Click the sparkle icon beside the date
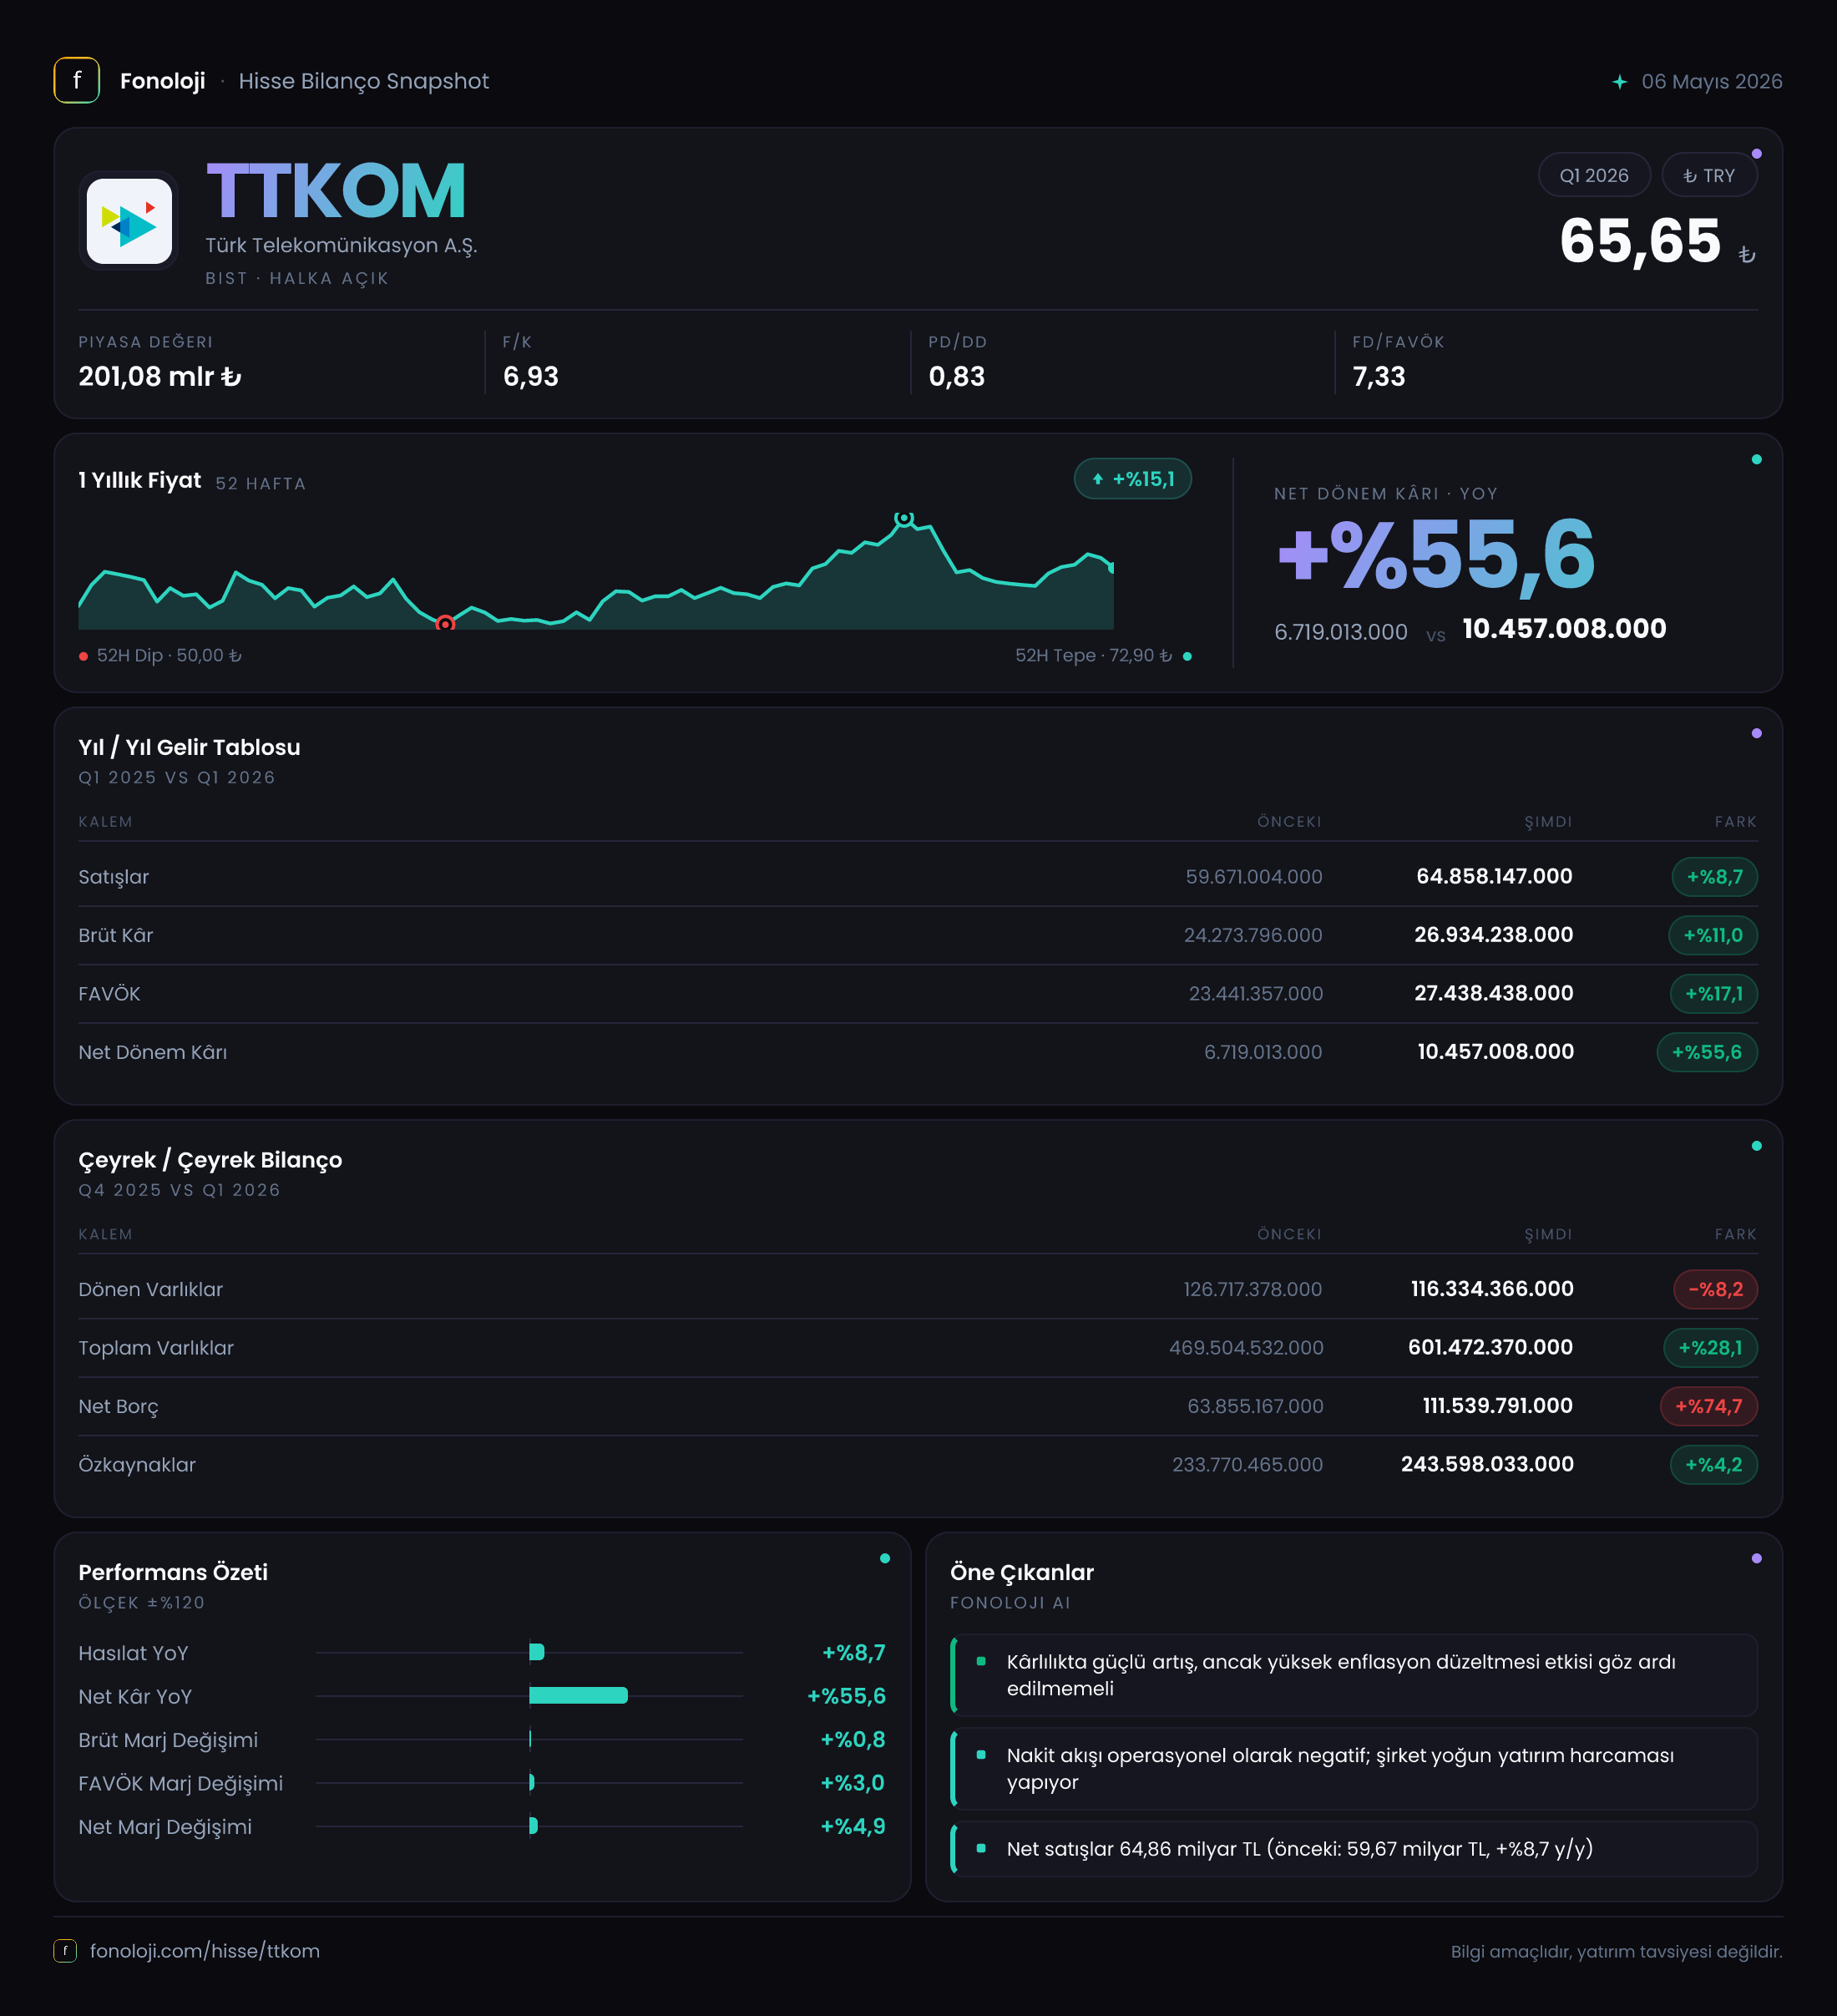 click(x=1619, y=82)
